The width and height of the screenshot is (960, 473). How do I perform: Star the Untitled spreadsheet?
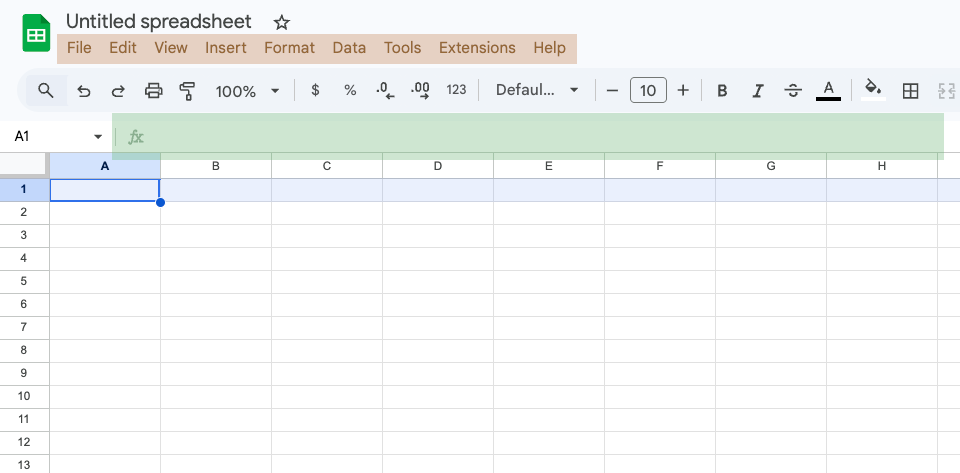click(281, 22)
